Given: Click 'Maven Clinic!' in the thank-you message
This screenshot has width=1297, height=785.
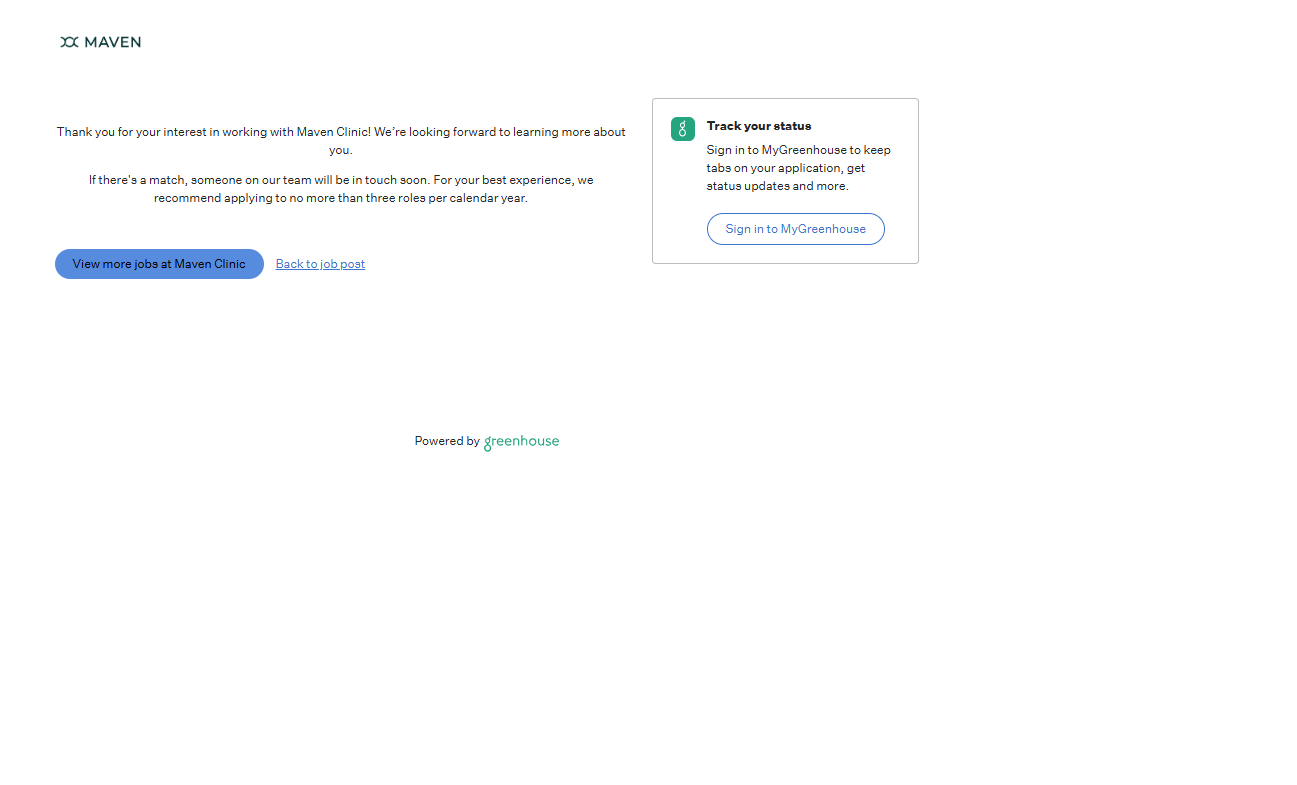Looking at the screenshot, I should pyautogui.click(x=333, y=132).
